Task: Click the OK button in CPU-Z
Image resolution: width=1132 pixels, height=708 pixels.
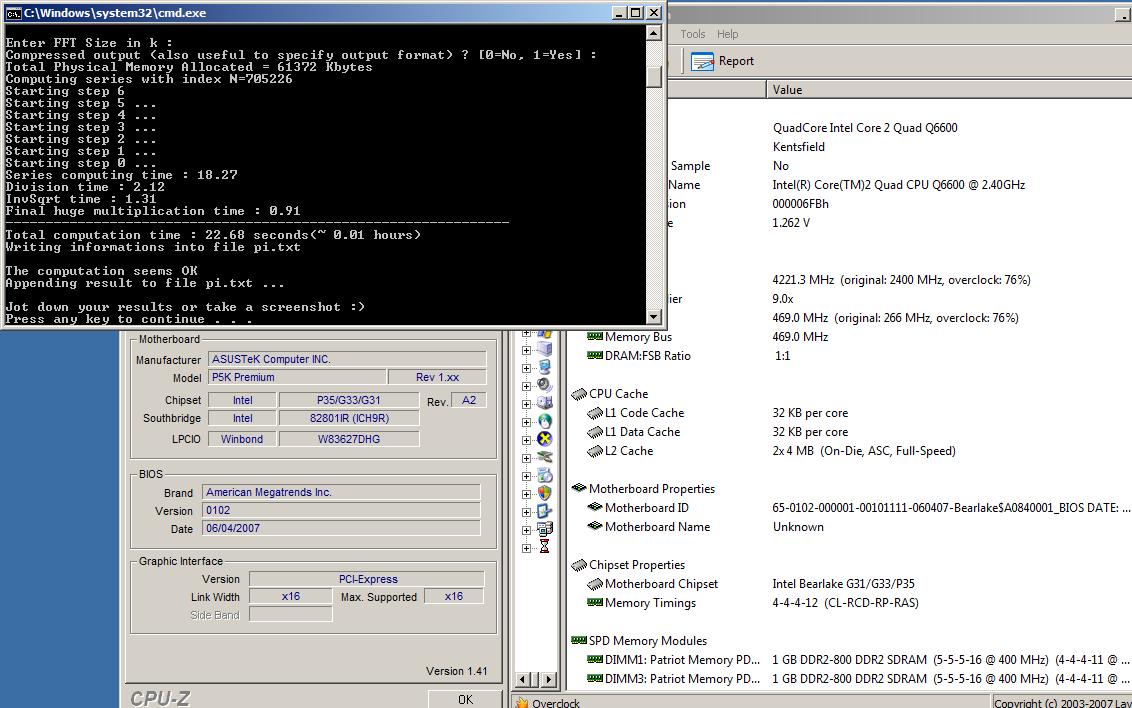Action: pos(465,699)
